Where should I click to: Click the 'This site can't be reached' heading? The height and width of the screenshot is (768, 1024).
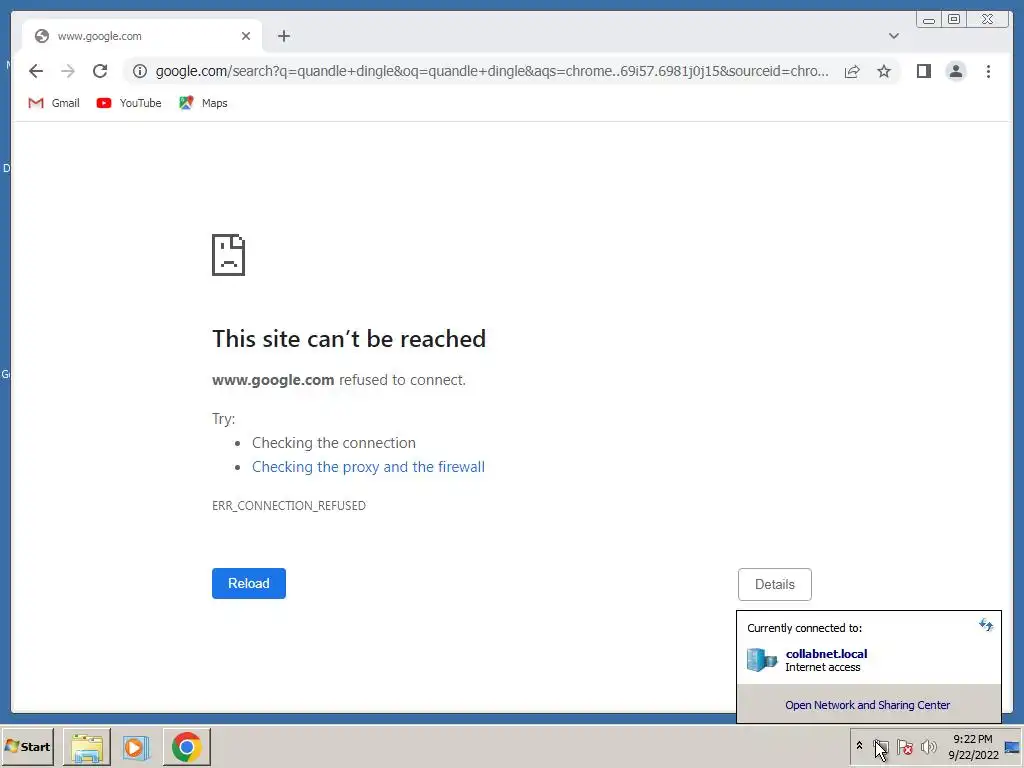[349, 339]
